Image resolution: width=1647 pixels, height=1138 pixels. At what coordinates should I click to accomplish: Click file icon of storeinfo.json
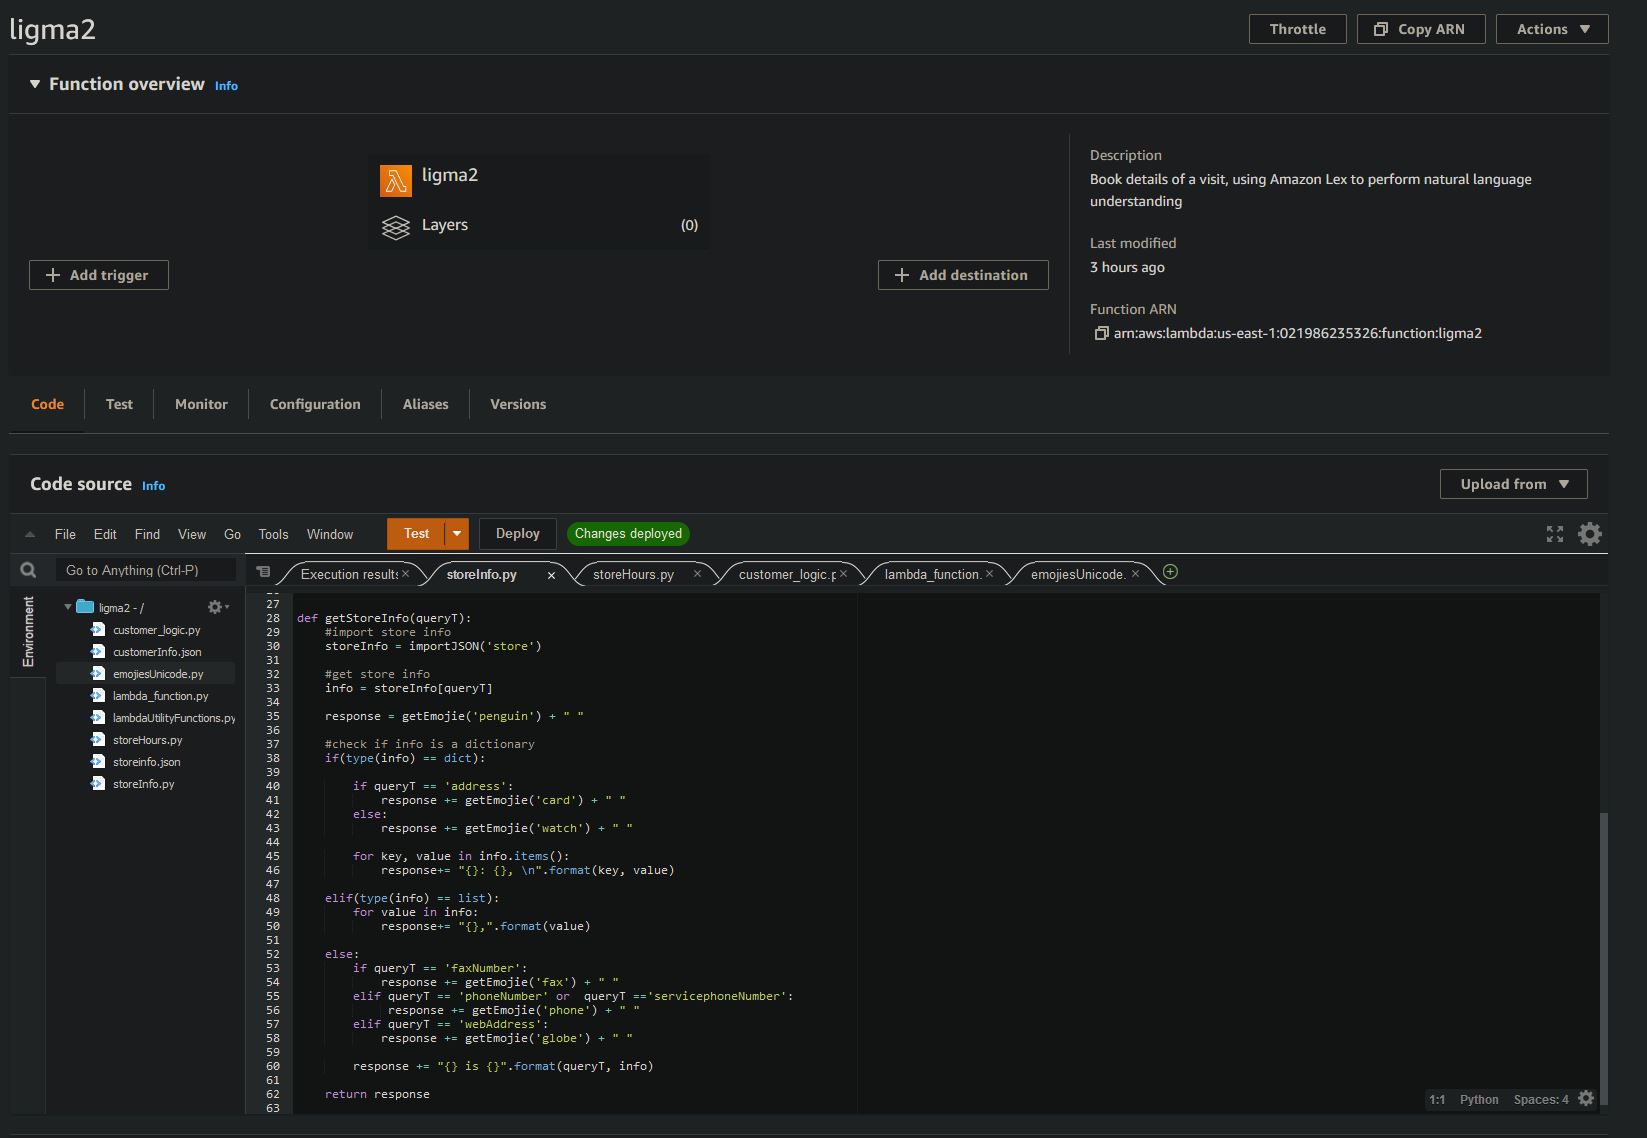[x=97, y=761]
